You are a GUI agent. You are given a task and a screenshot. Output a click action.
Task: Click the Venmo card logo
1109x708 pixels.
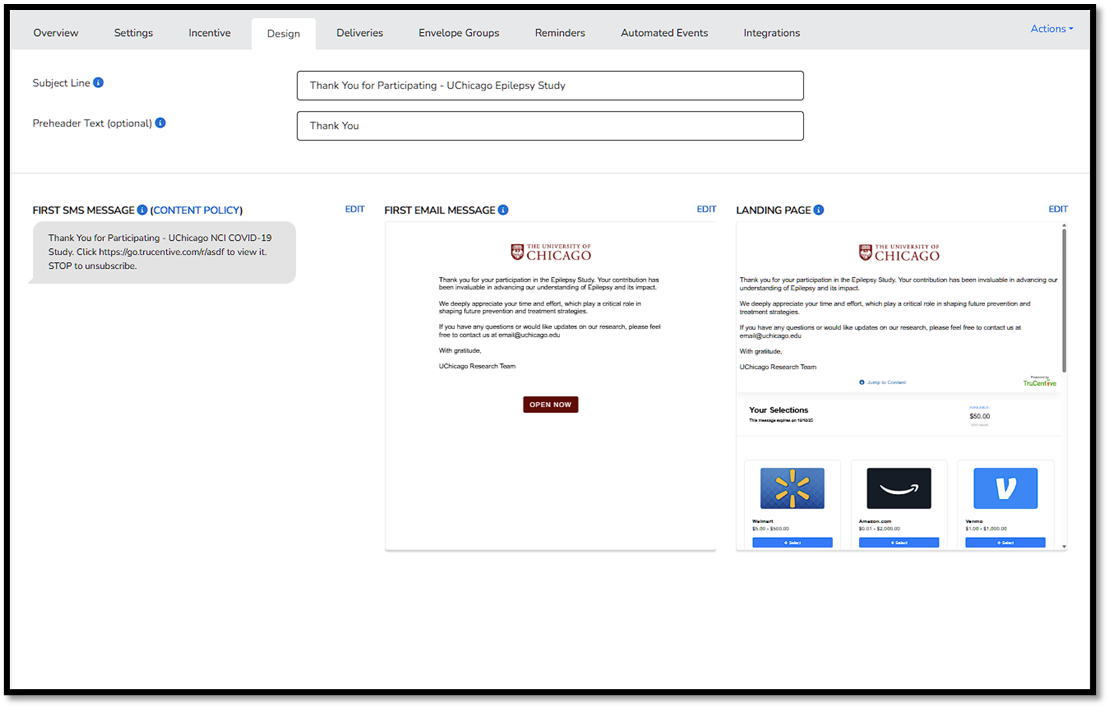[1005, 488]
